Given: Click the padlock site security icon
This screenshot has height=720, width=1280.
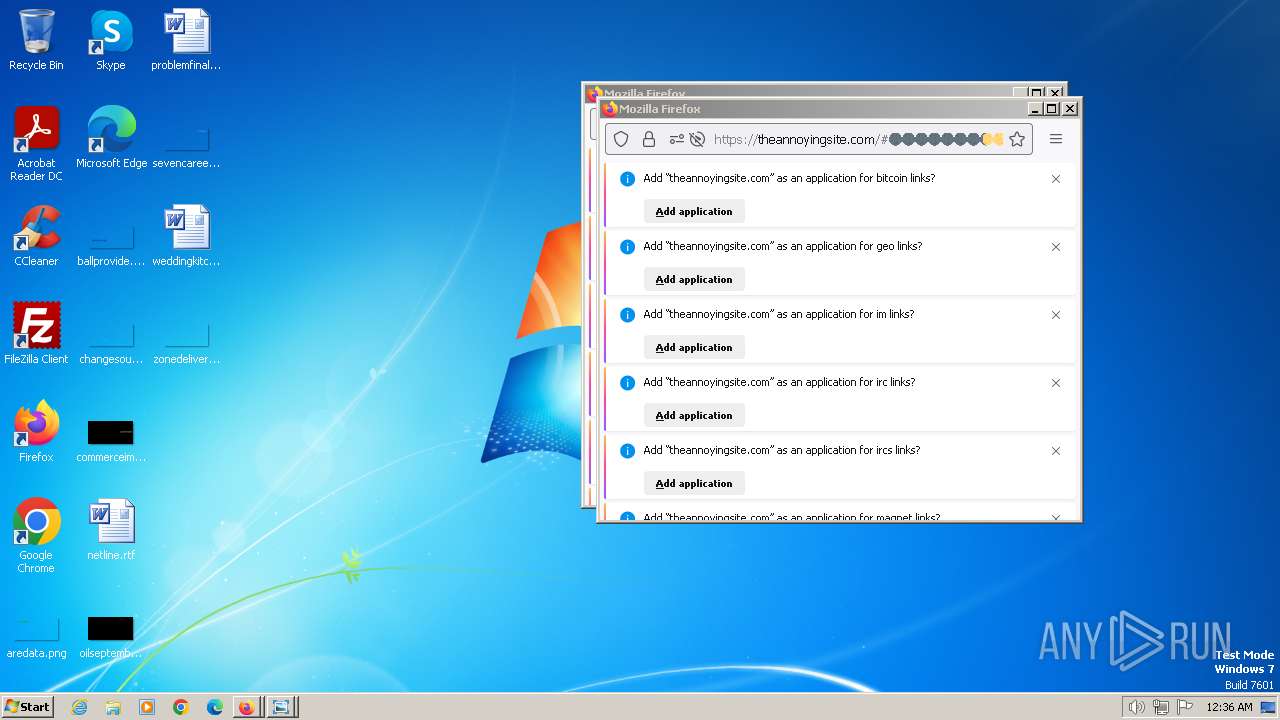Looking at the screenshot, I should (649, 139).
